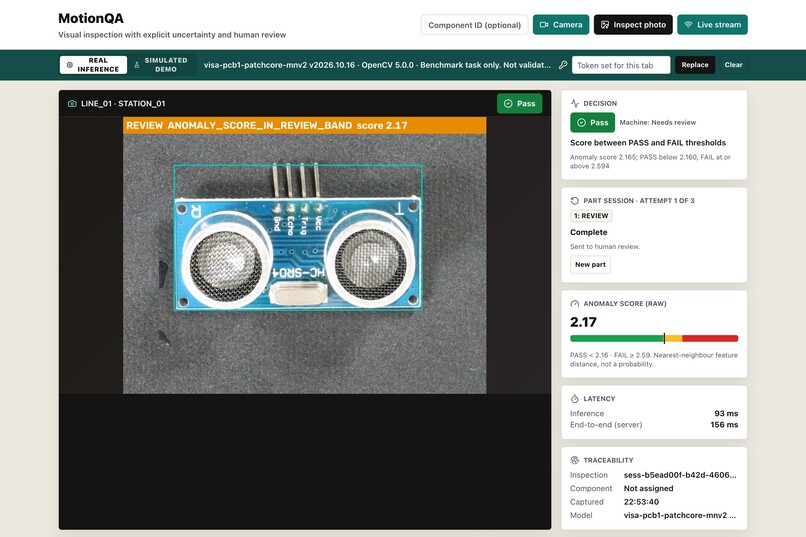
Task: Focus the Component ID input field
Action: click(x=474, y=25)
